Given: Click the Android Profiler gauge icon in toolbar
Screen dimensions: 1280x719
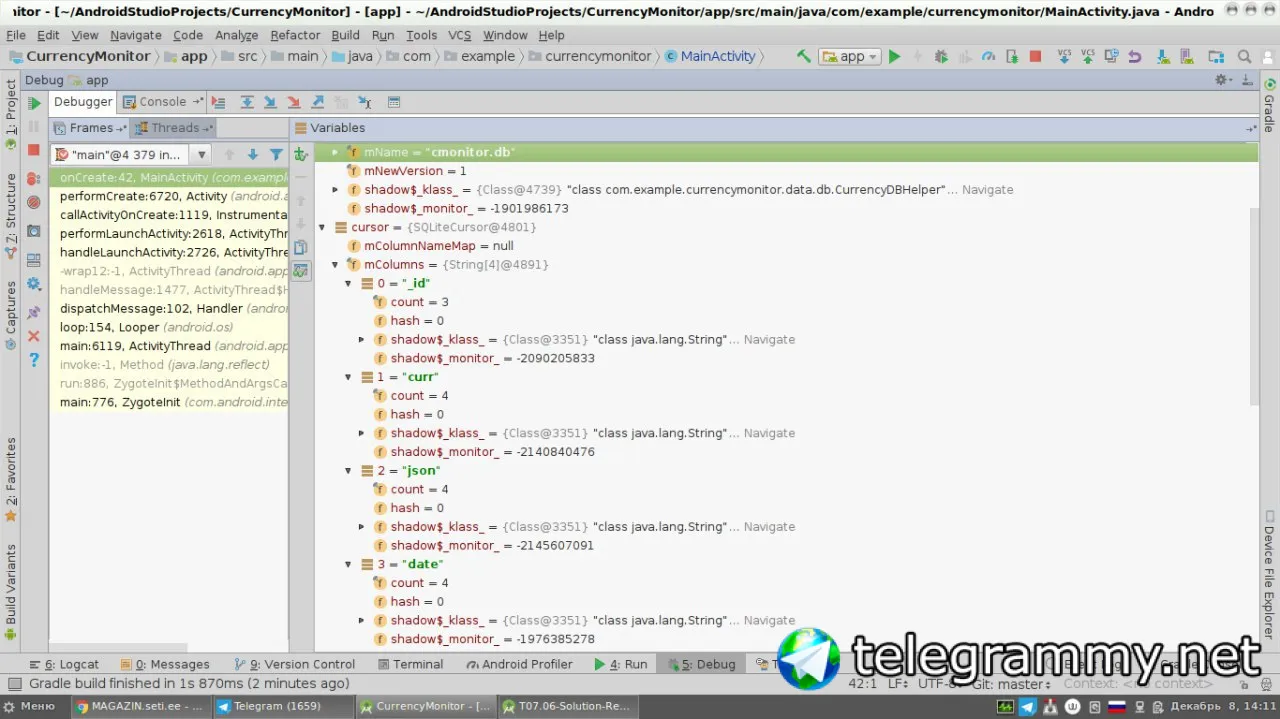Looking at the screenshot, I should 988,56.
